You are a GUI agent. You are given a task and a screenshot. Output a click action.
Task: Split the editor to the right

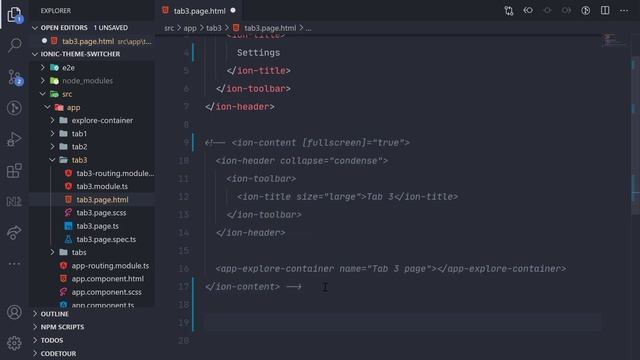pyautogui.click(x=605, y=11)
